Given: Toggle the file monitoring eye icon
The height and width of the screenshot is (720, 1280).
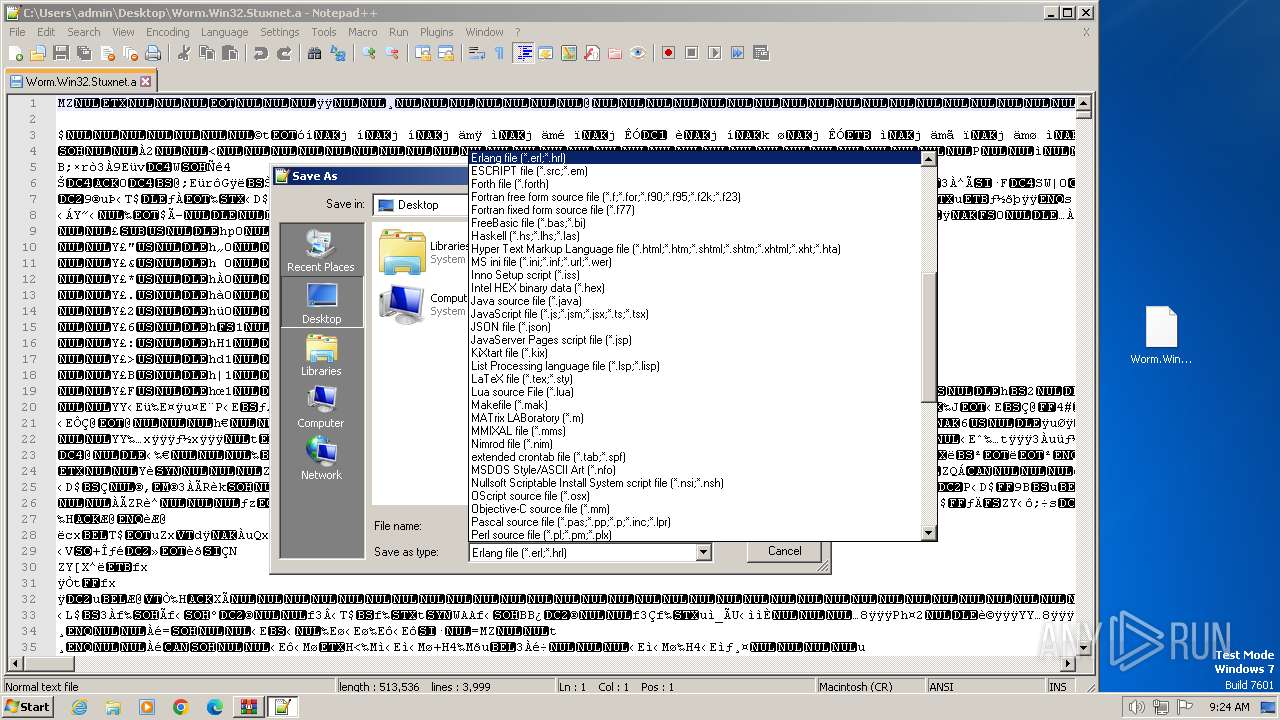Looking at the screenshot, I should [638, 53].
